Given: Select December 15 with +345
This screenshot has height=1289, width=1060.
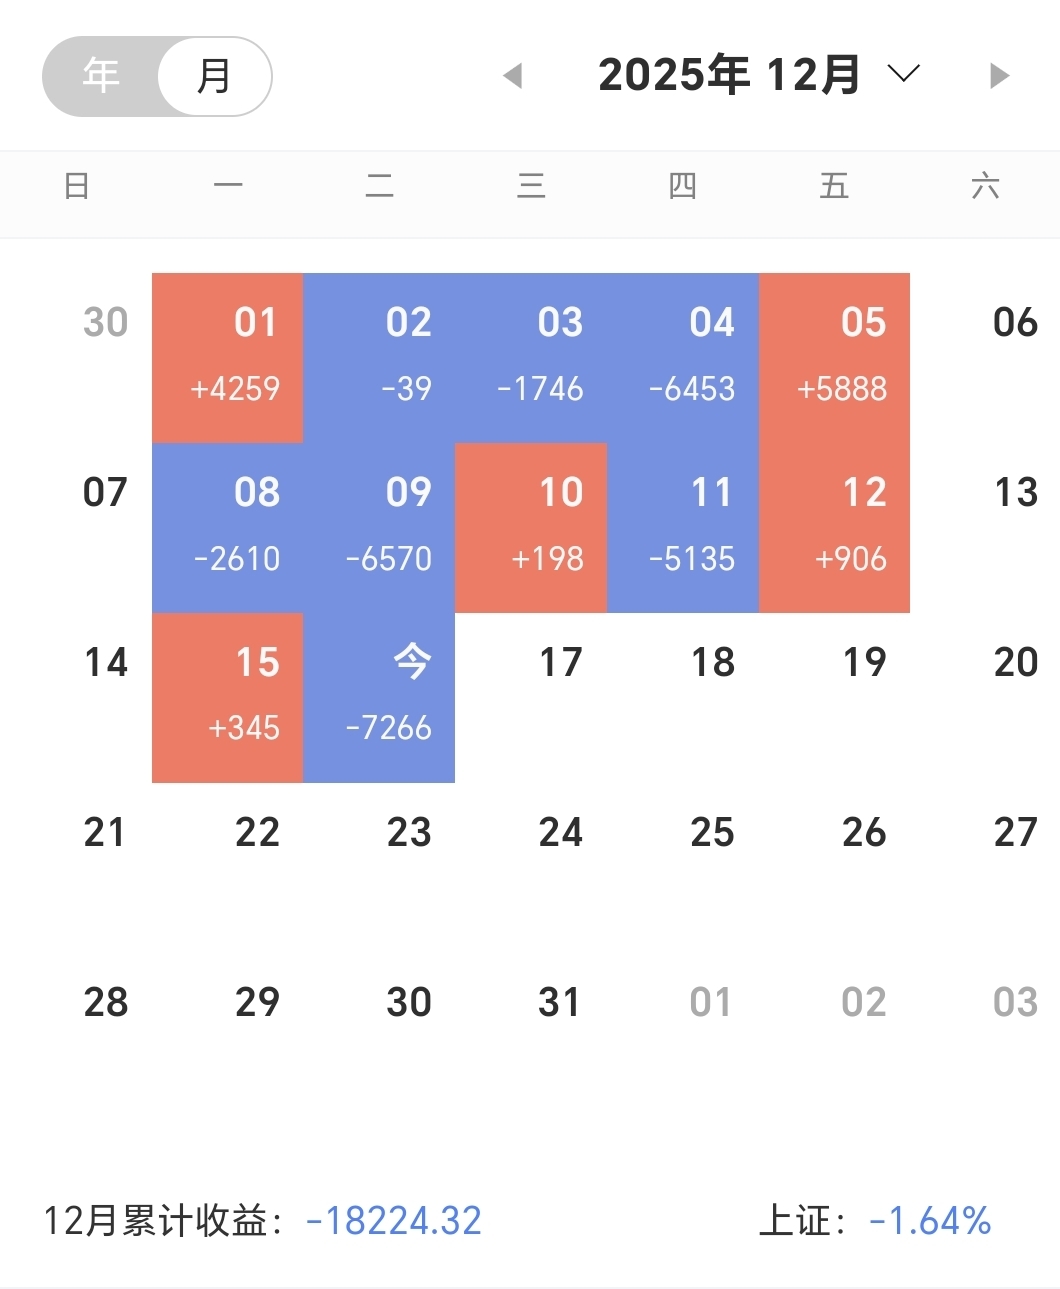Looking at the screenshot, I should (x=228, y=698).
